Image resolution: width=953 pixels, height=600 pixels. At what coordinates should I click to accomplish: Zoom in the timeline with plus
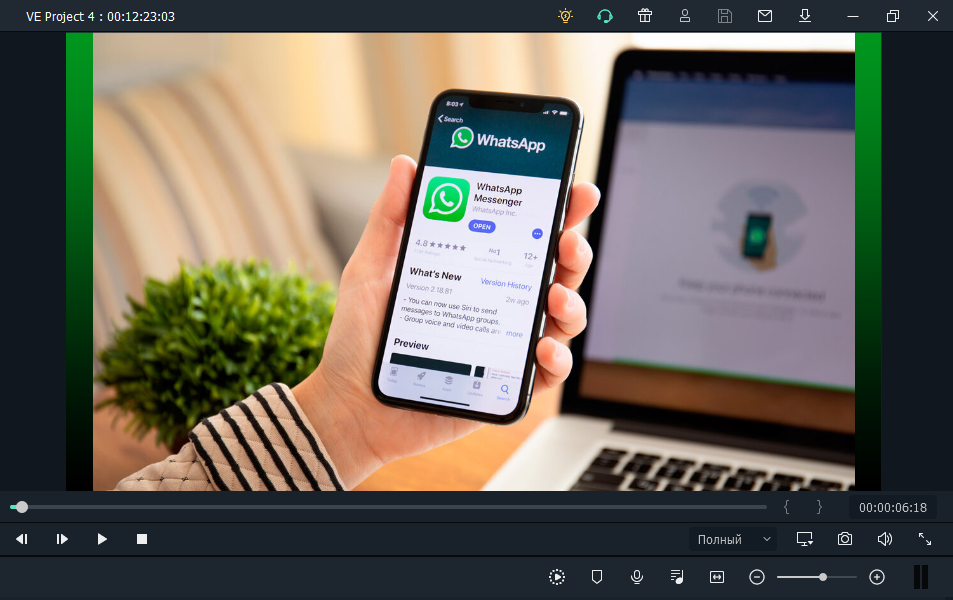877,577
